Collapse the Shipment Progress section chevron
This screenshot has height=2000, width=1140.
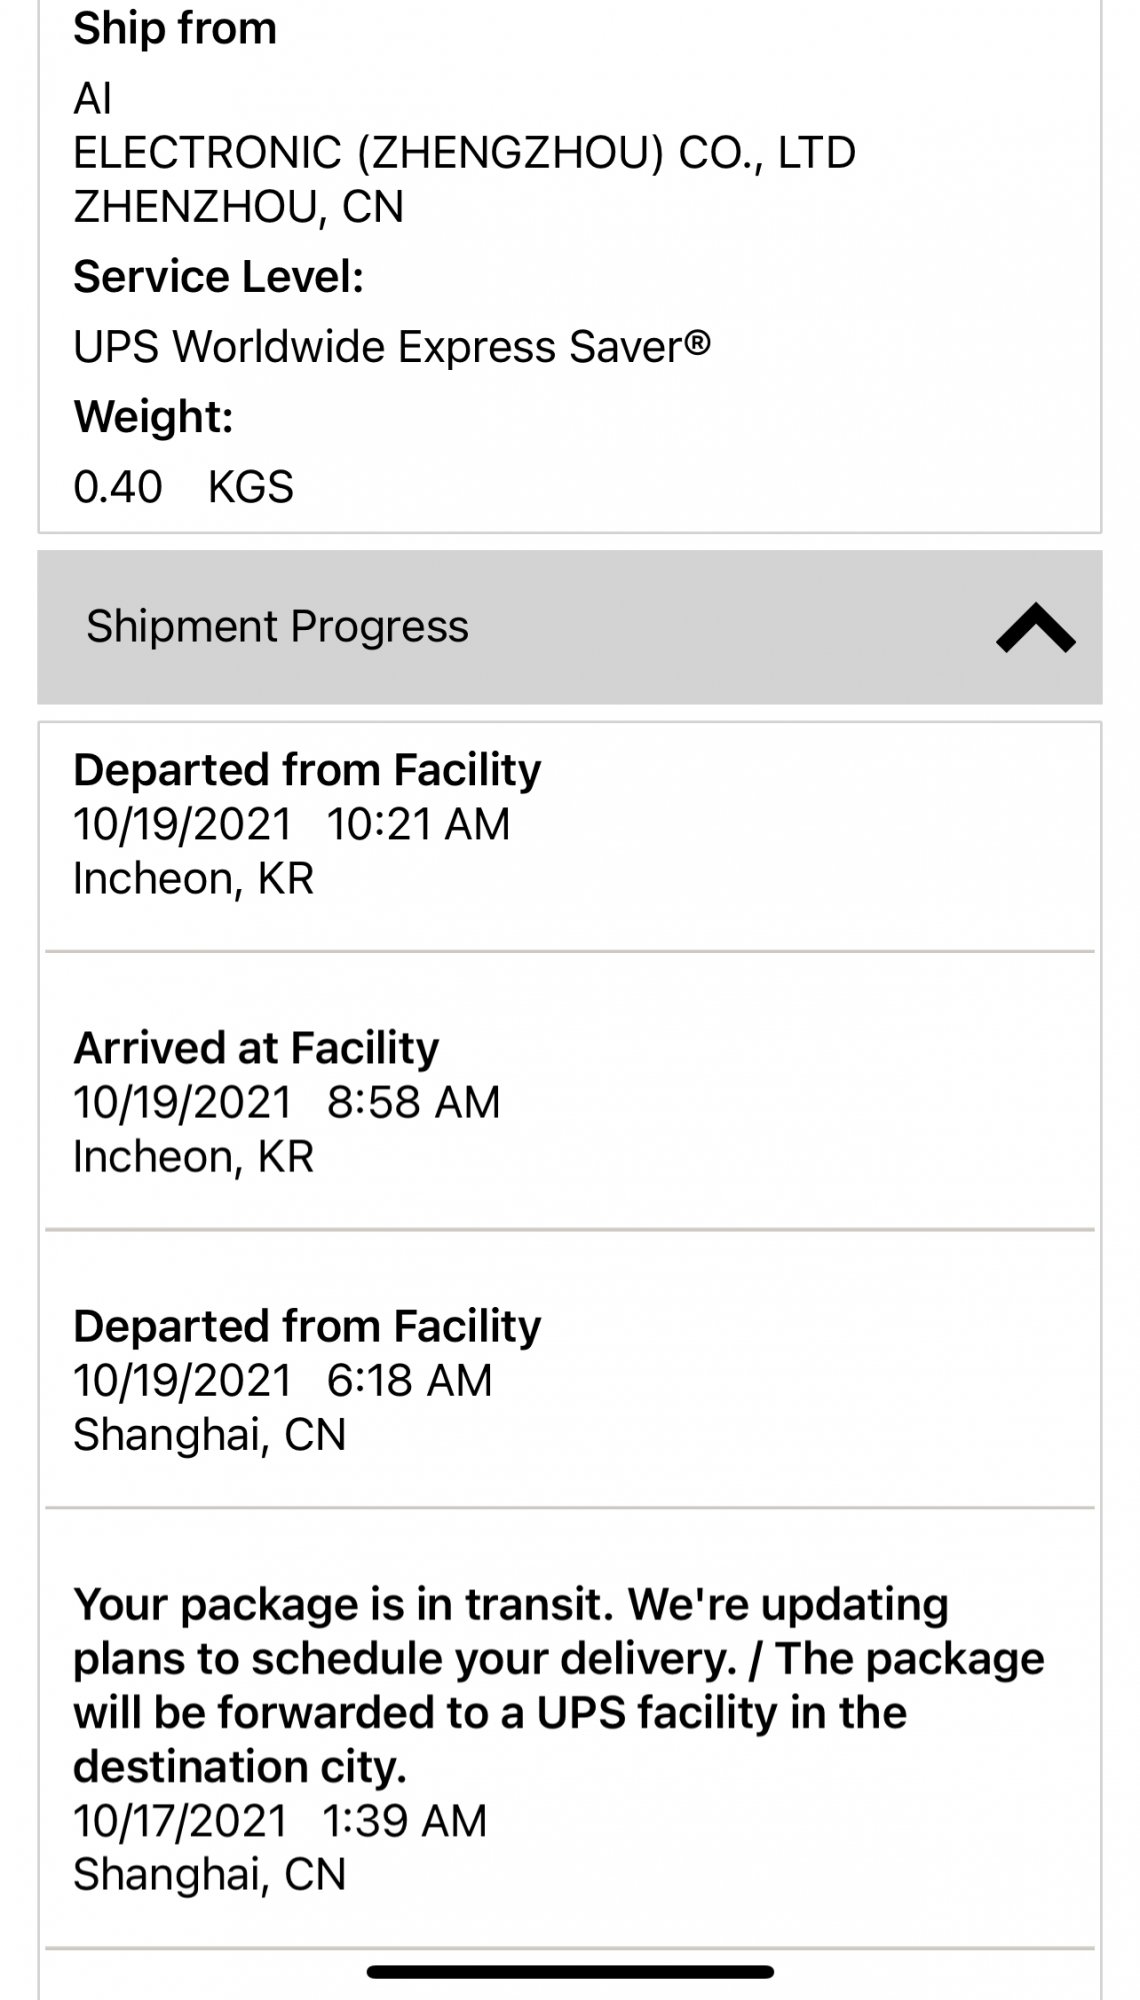coord(1035,628)
